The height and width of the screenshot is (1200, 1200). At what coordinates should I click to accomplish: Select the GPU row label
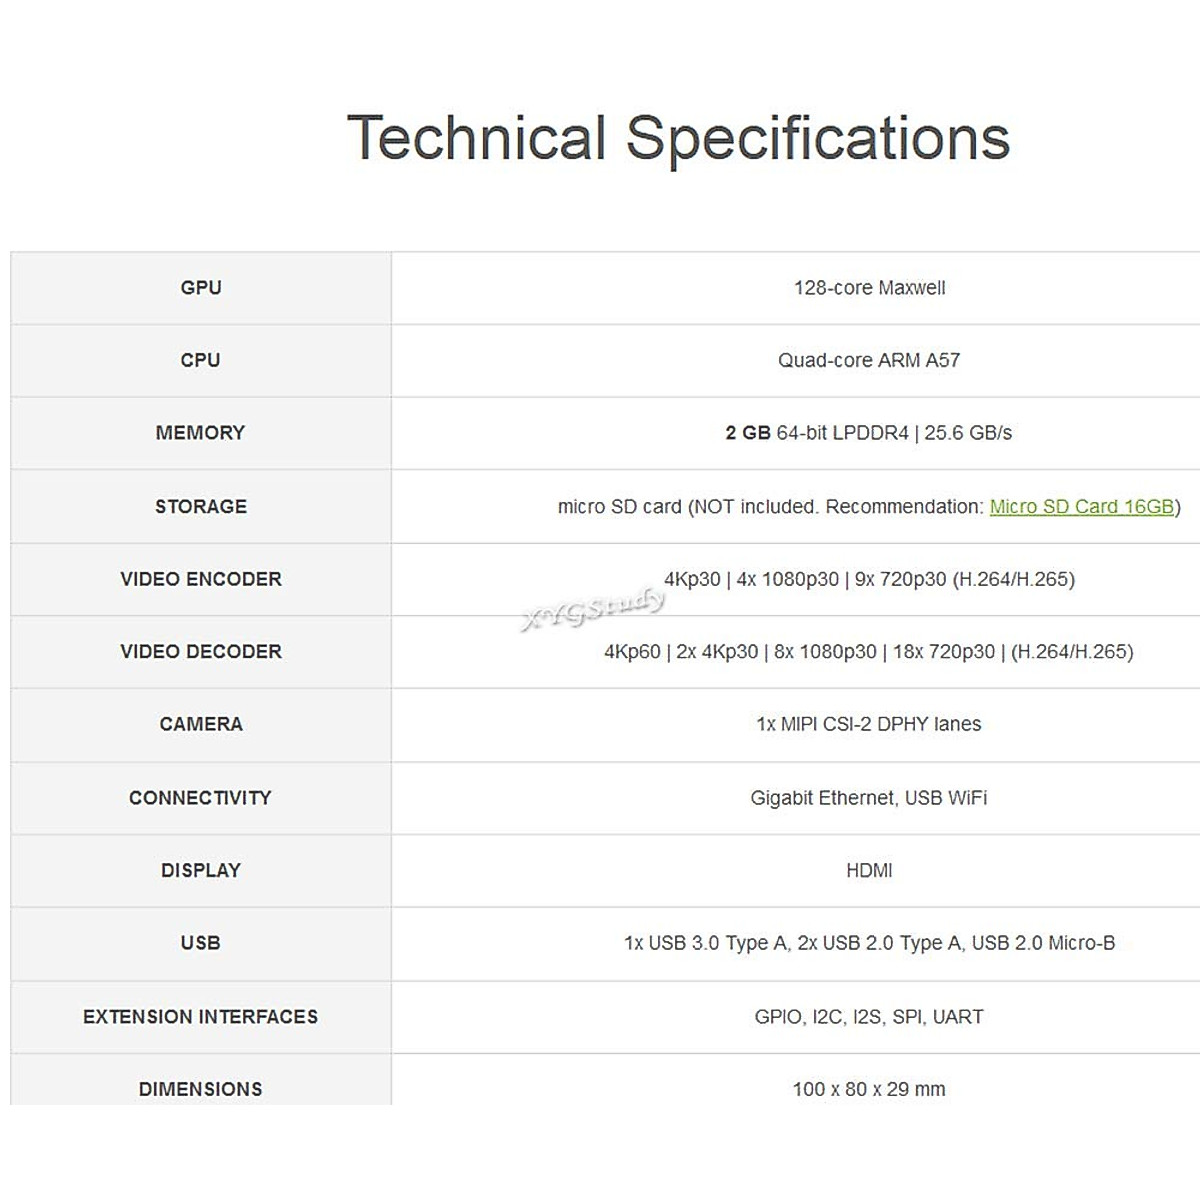pyautogui.click(x=201, y=288)
